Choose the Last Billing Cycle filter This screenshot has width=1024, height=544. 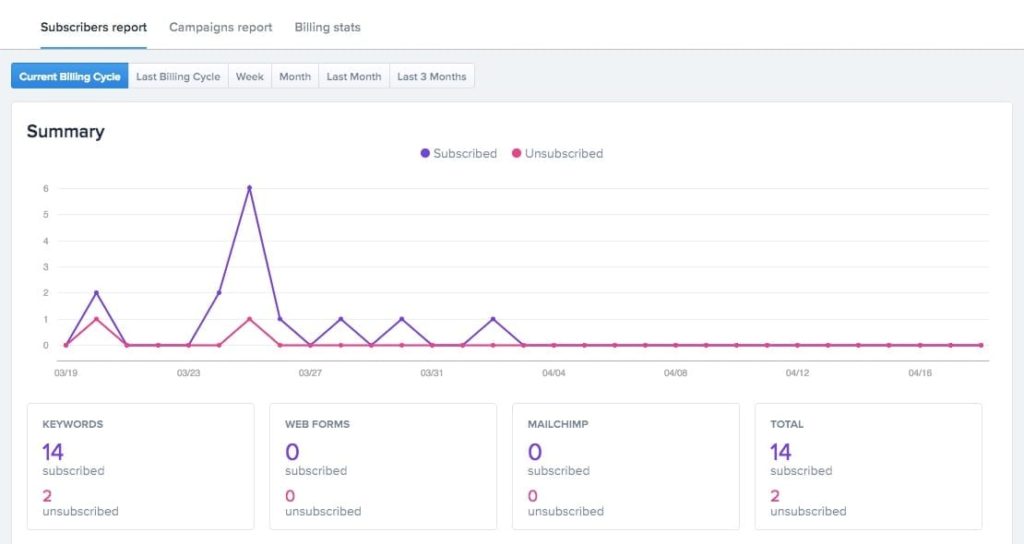coord(178,77)
